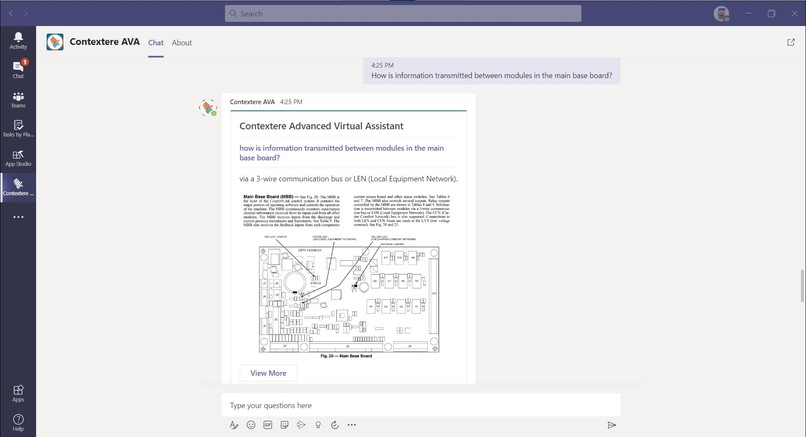
Task: Open the text Format options
Action: [x=234, y=425]
